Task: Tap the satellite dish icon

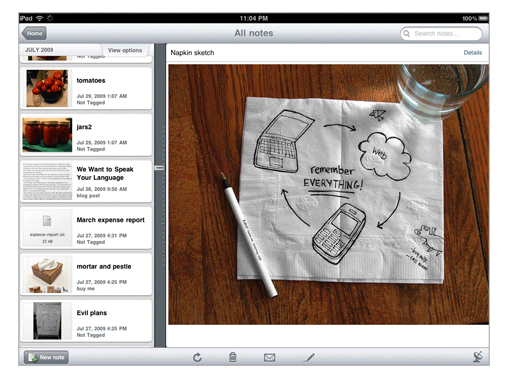Action: point(478,357)
